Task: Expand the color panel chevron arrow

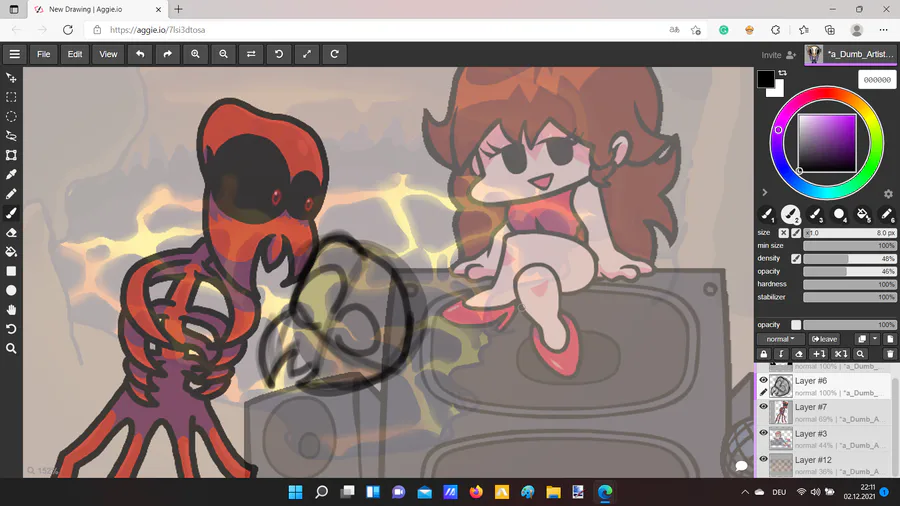Action: tap(765, 192)
